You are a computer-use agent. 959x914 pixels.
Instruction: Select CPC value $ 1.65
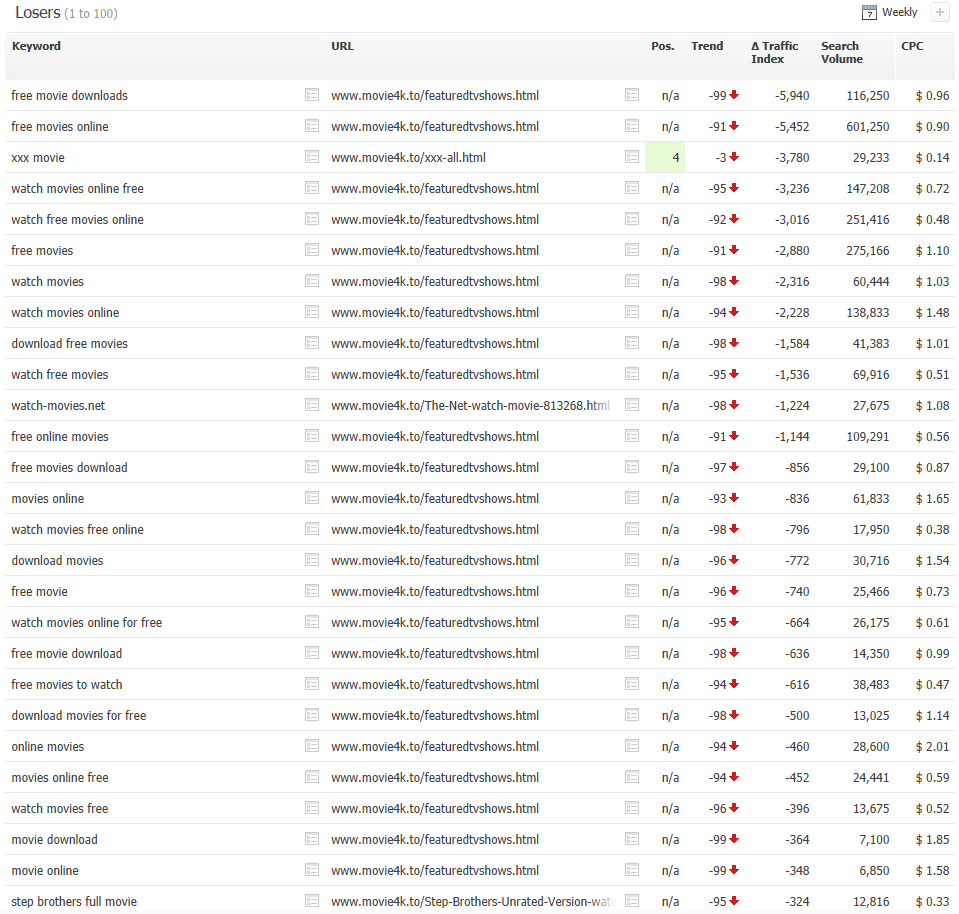pos(932,498)
